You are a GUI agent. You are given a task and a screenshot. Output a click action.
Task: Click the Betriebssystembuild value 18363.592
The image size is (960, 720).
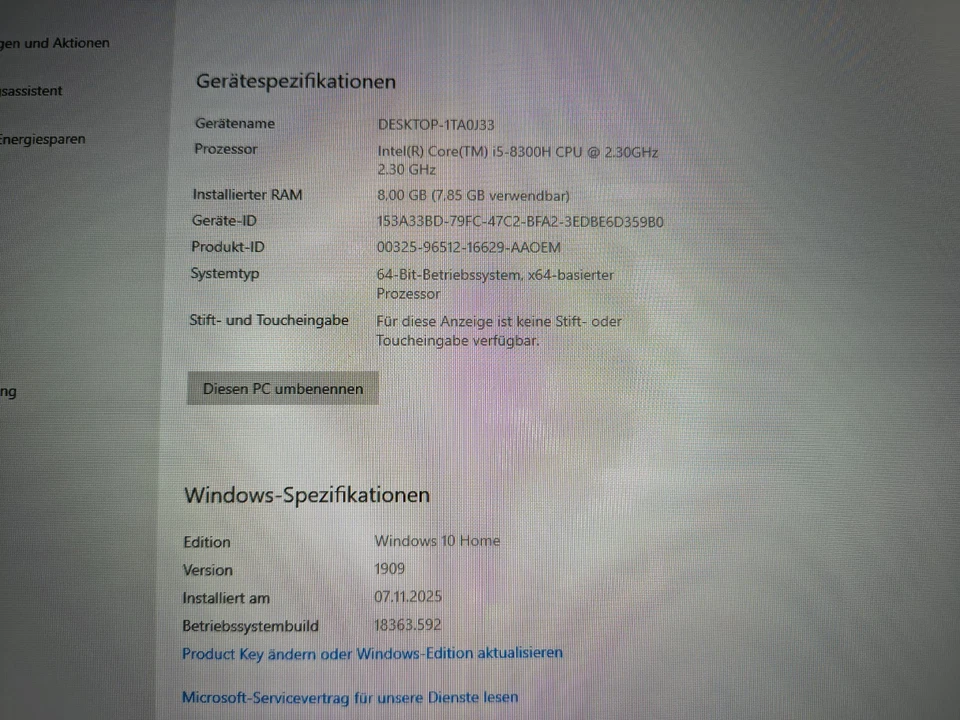coord(407,624)
